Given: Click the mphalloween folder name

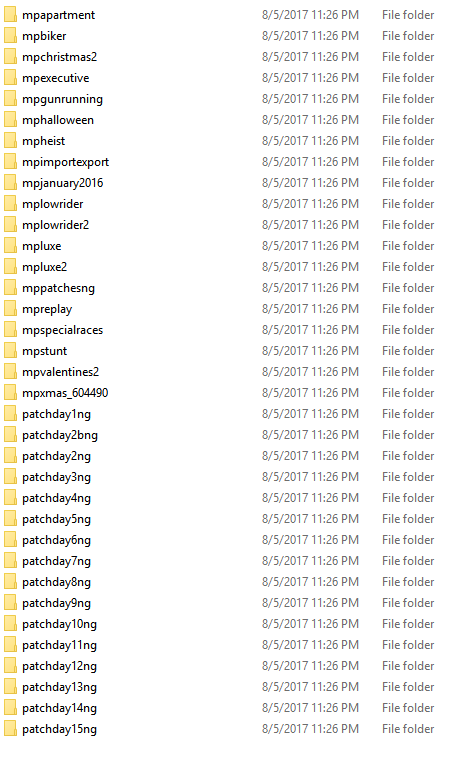Looking at the screenshot, I should [58, 120].
